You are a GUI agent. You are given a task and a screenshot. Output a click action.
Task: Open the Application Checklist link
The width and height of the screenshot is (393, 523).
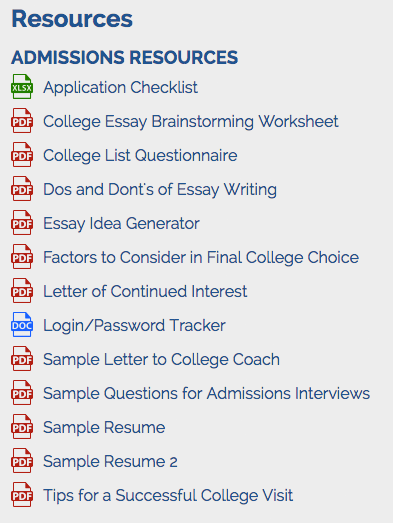pos(120,88)
